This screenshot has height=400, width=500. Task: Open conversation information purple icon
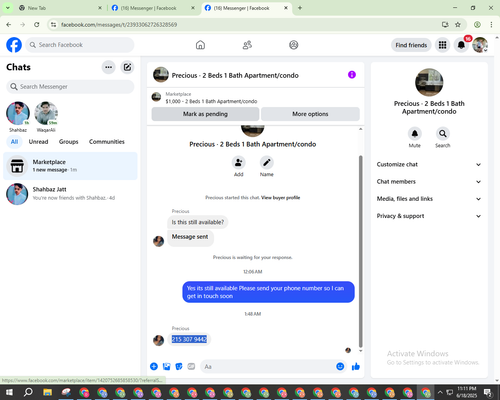(x=352, y=75)
